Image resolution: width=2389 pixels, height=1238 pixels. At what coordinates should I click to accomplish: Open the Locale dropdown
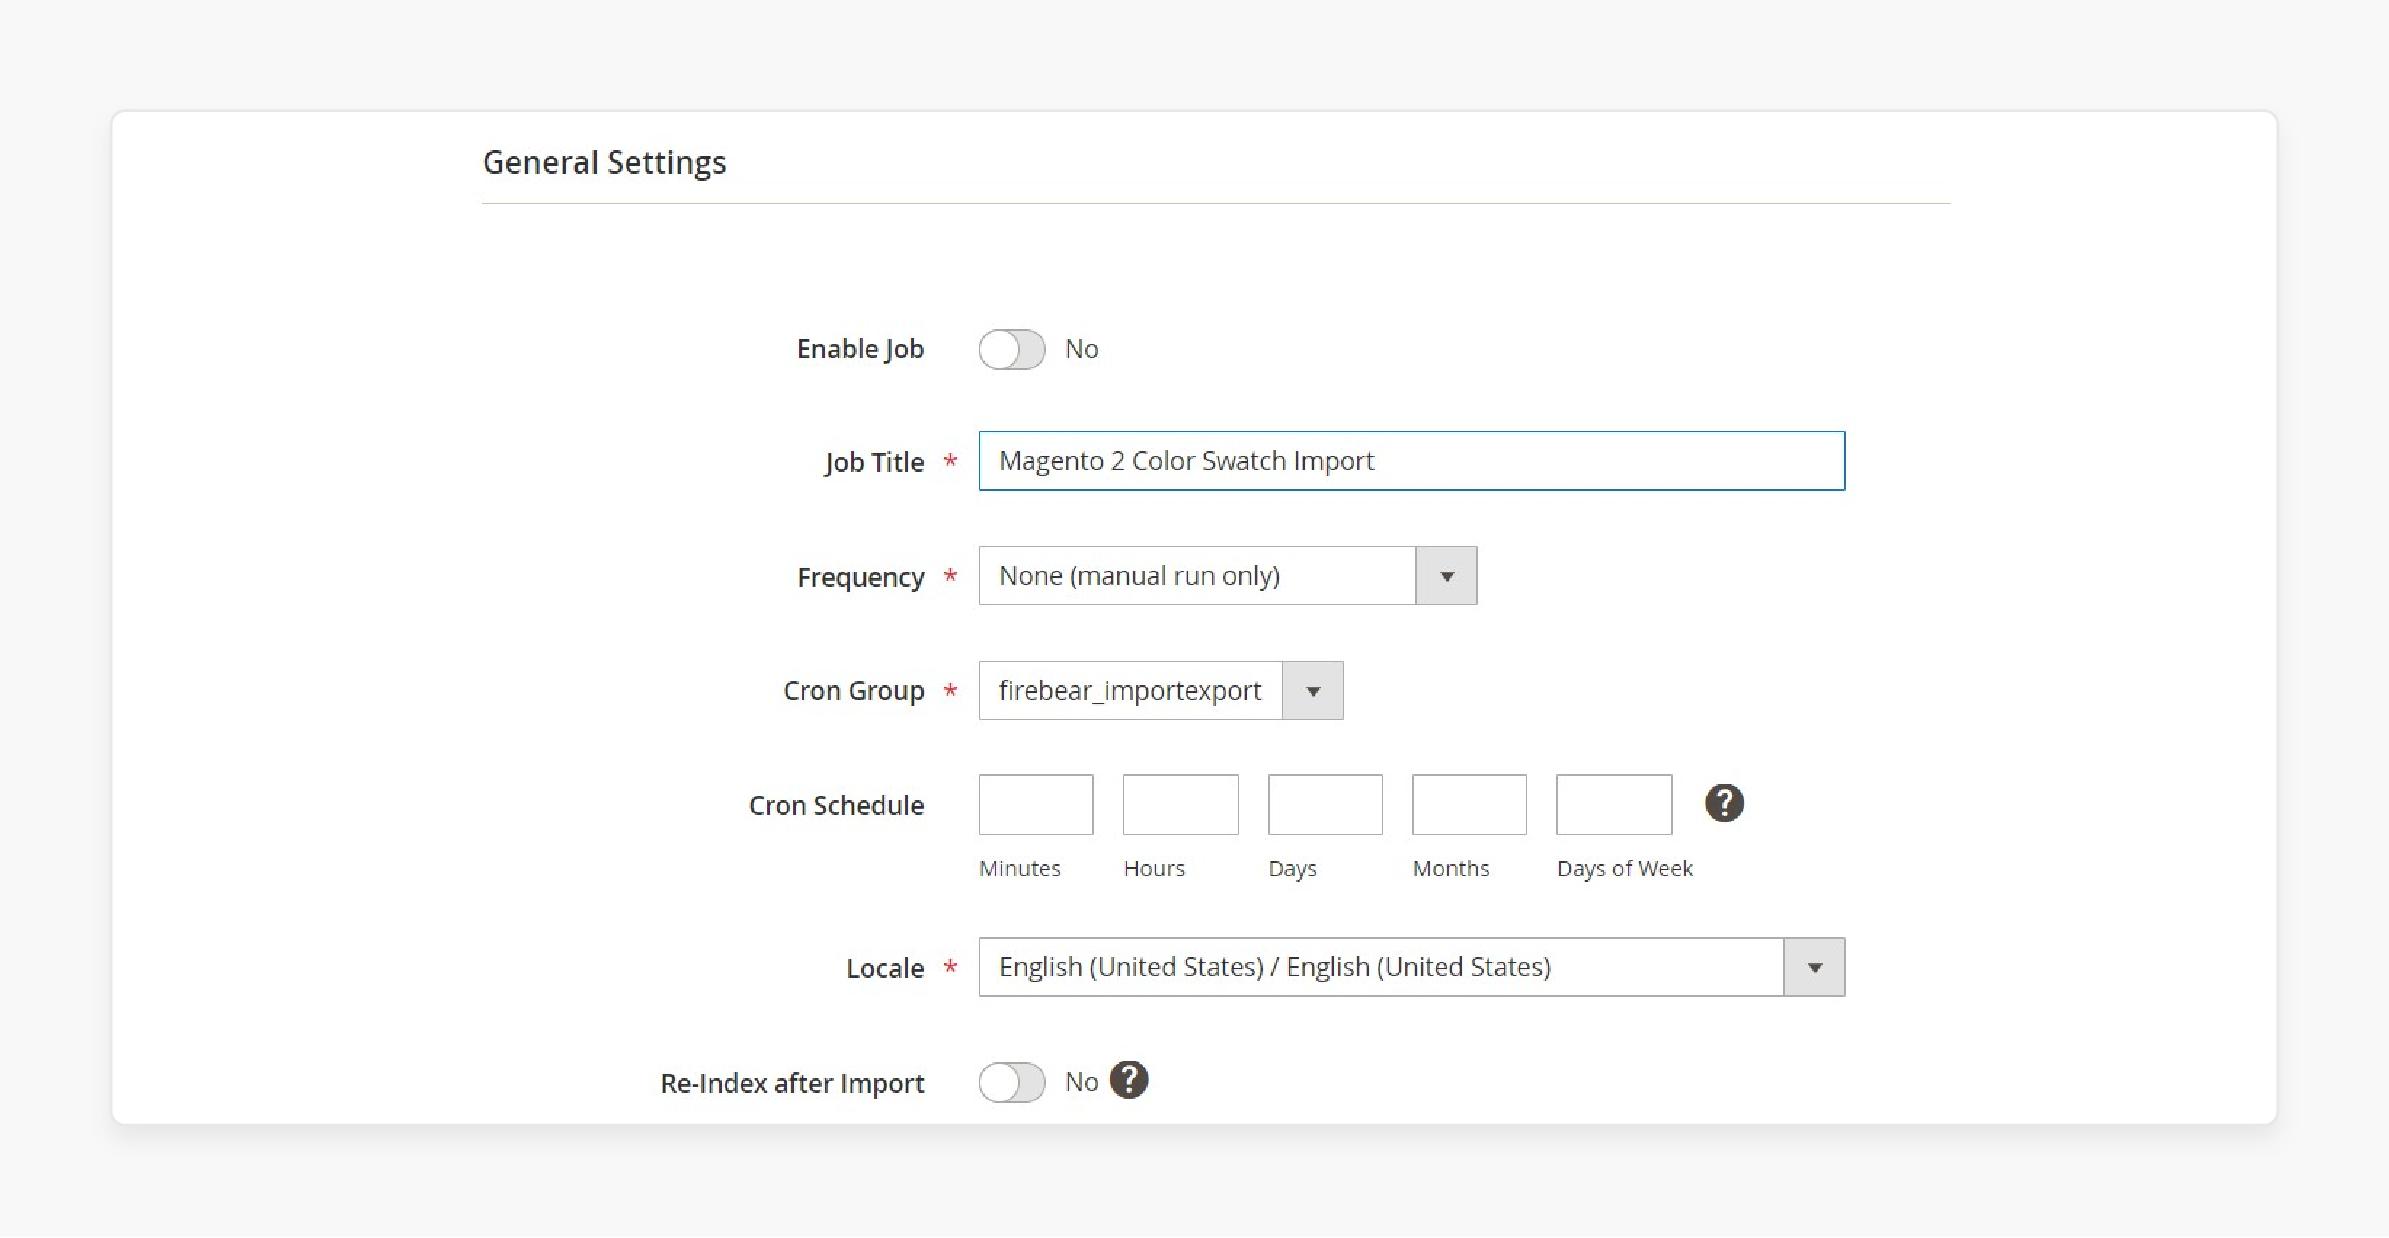[1411, 967]
